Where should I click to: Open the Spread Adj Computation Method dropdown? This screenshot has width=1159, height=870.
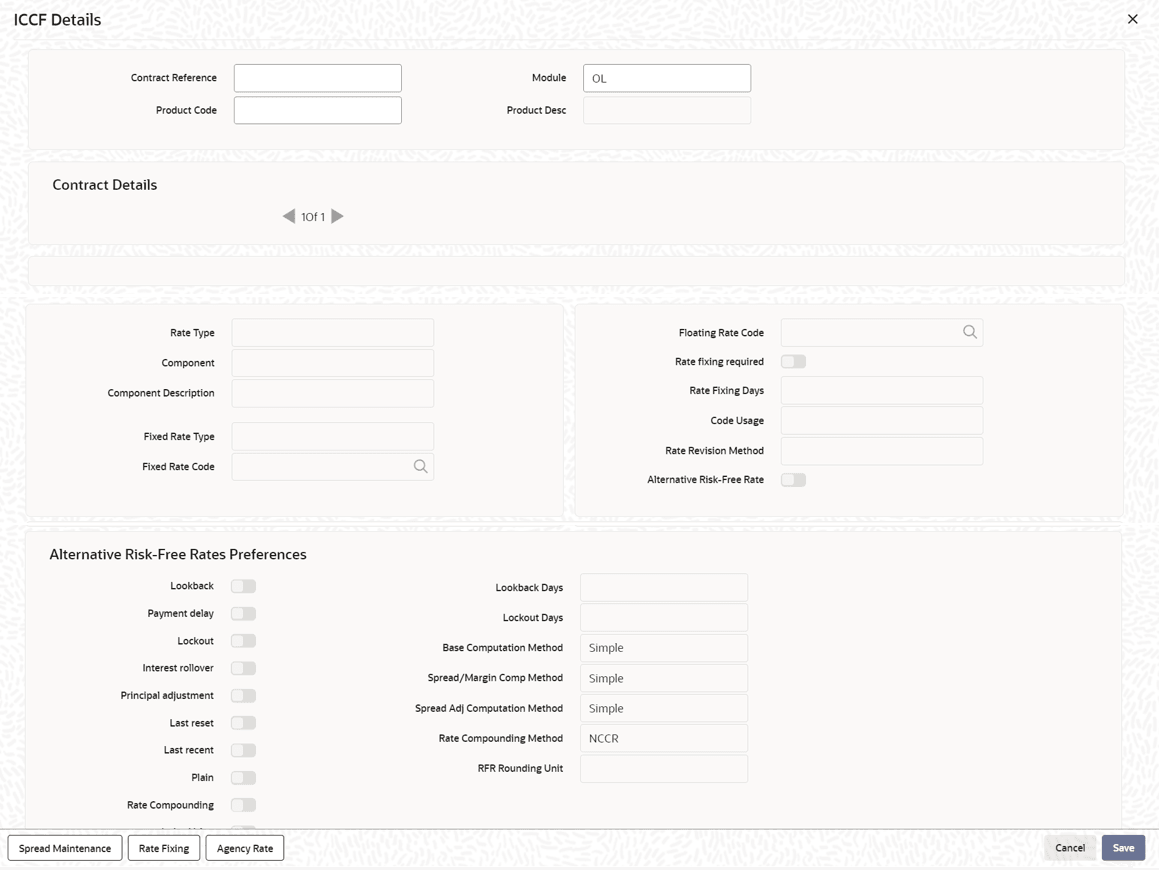coord(664,708)
